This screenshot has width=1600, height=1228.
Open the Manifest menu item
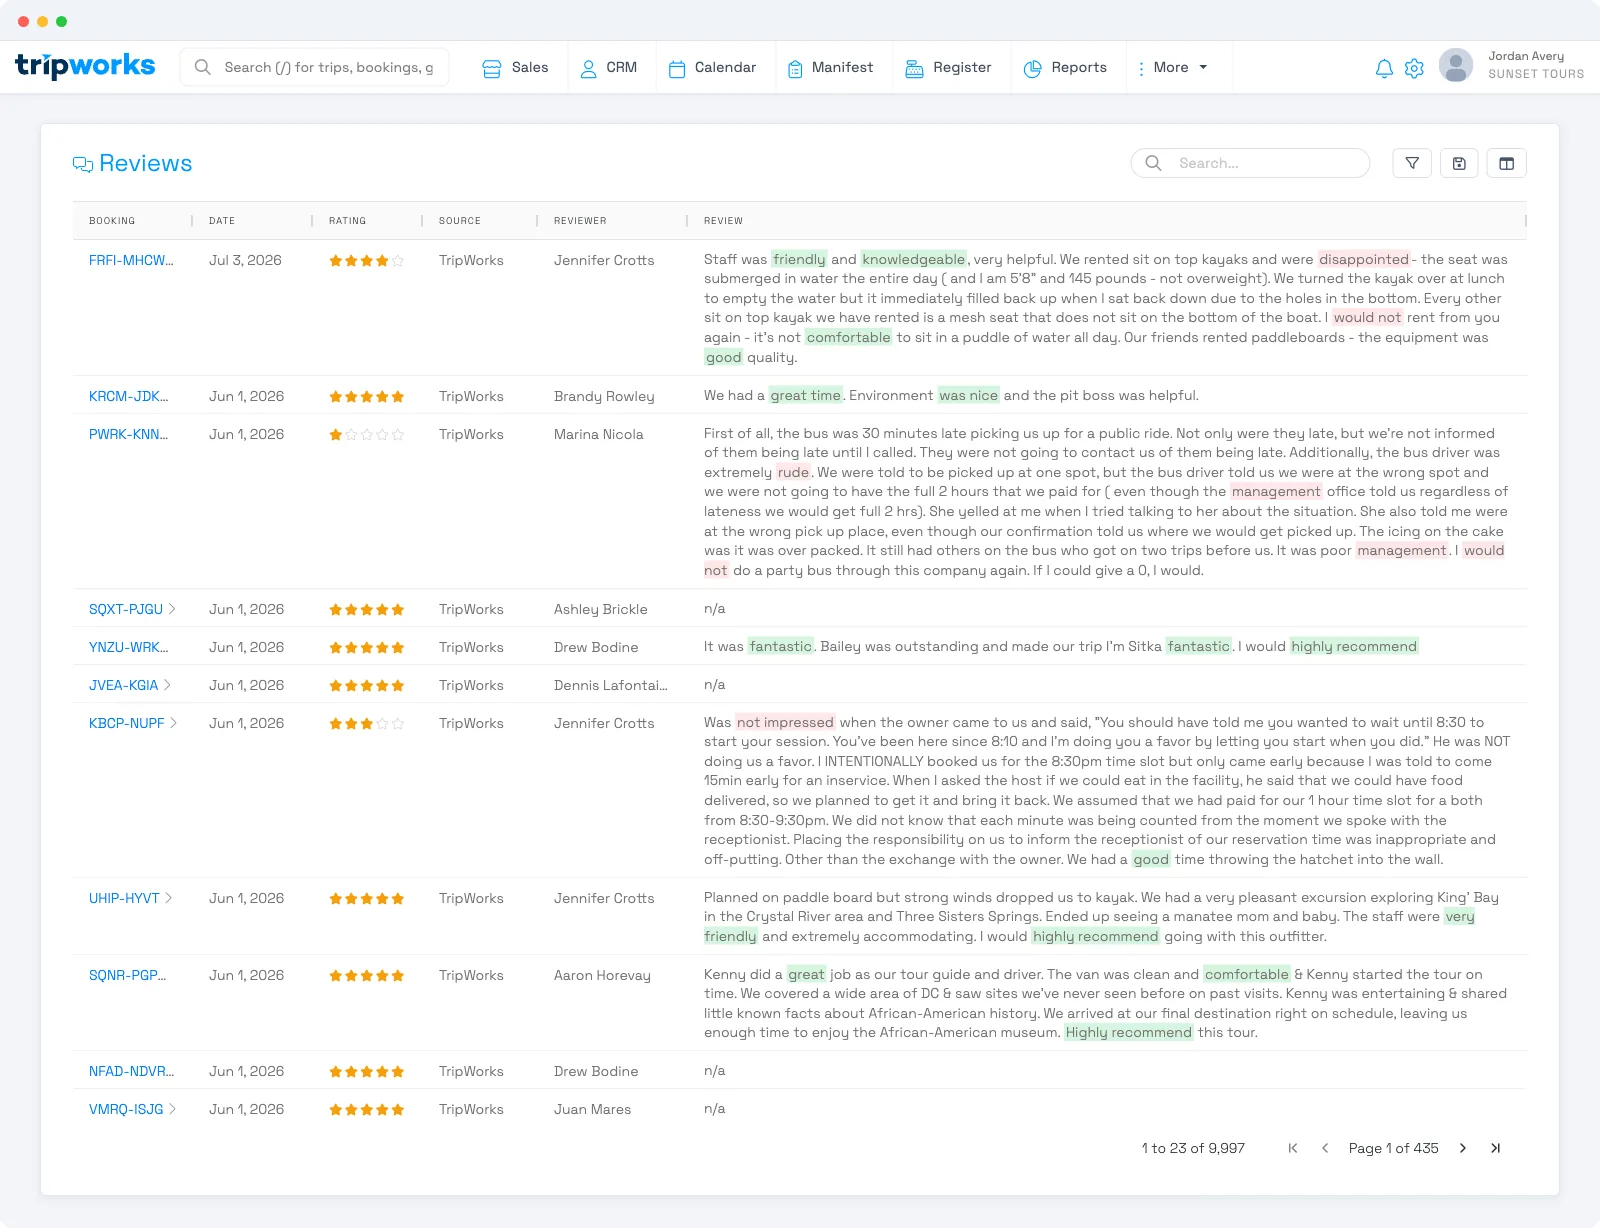point(831,67)
